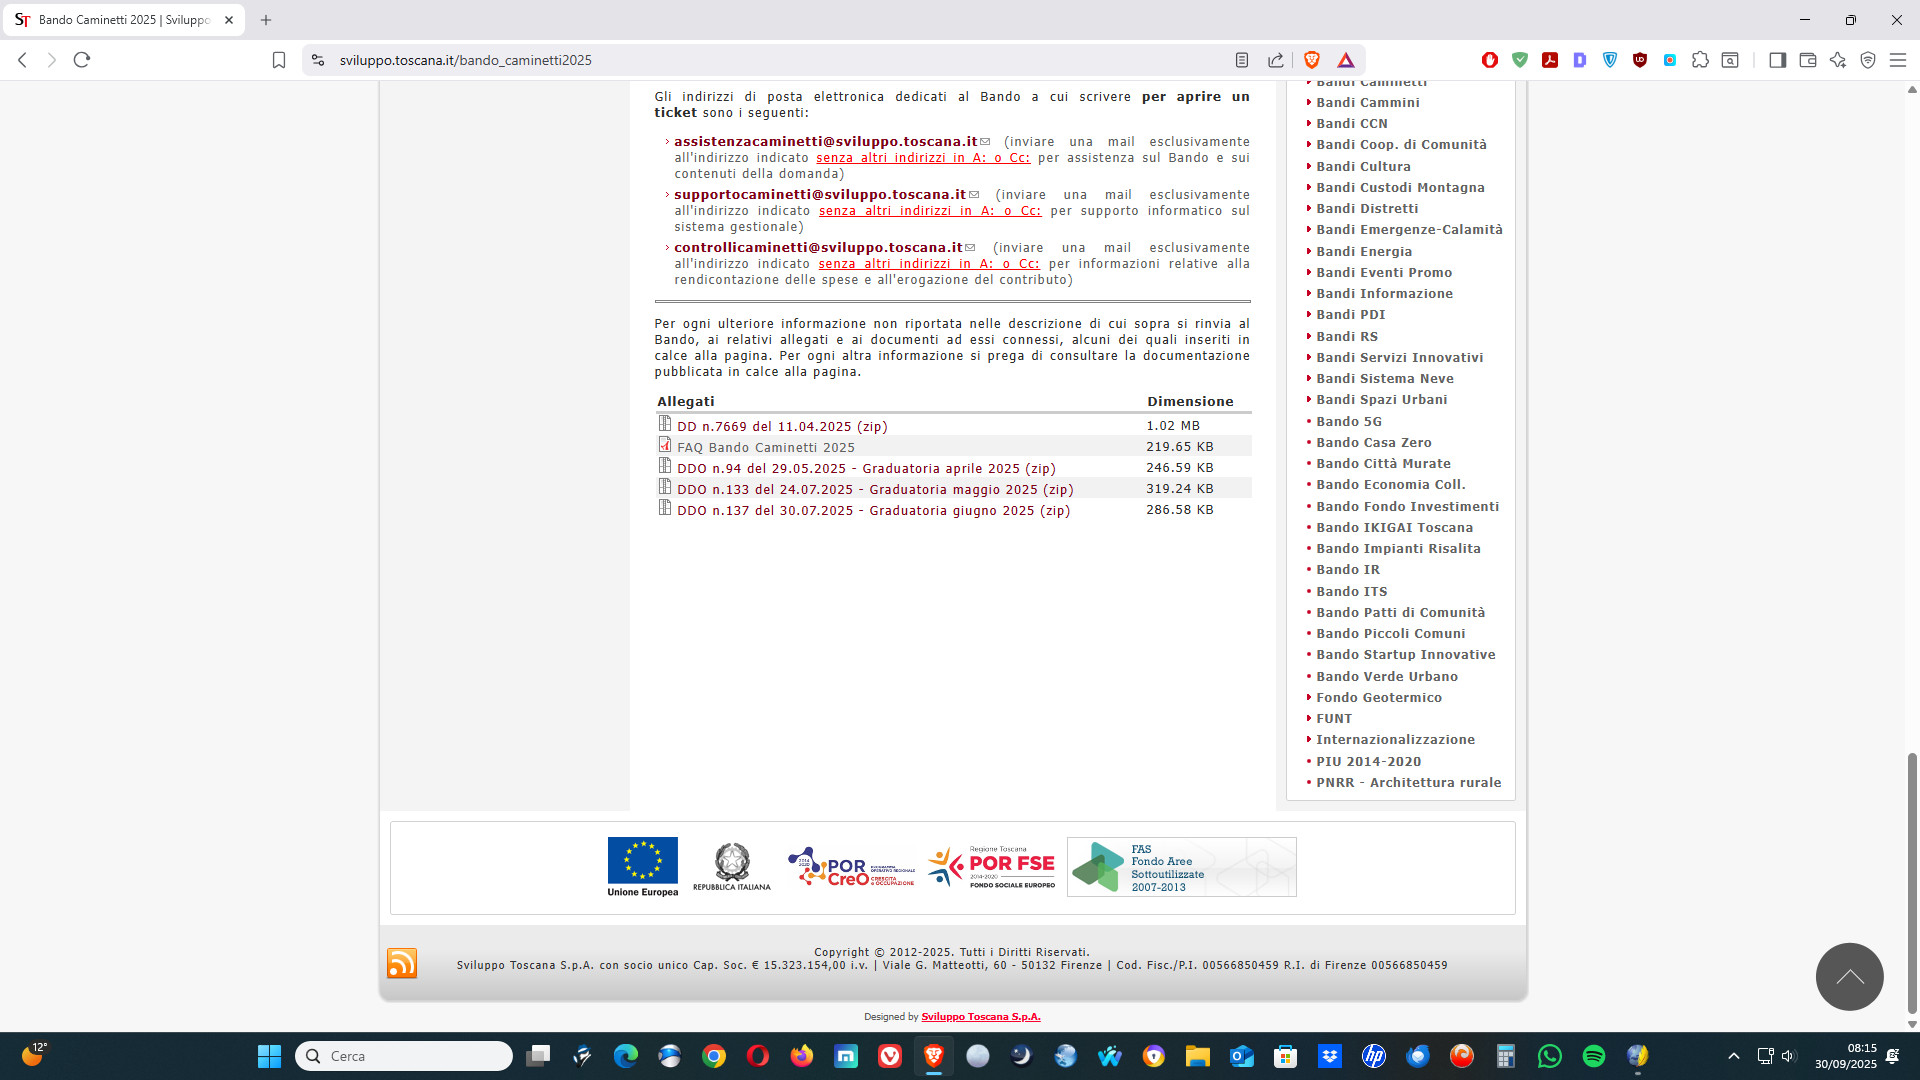
Task: Open Spotify from the taskbar
Action: [1593, 1056]
